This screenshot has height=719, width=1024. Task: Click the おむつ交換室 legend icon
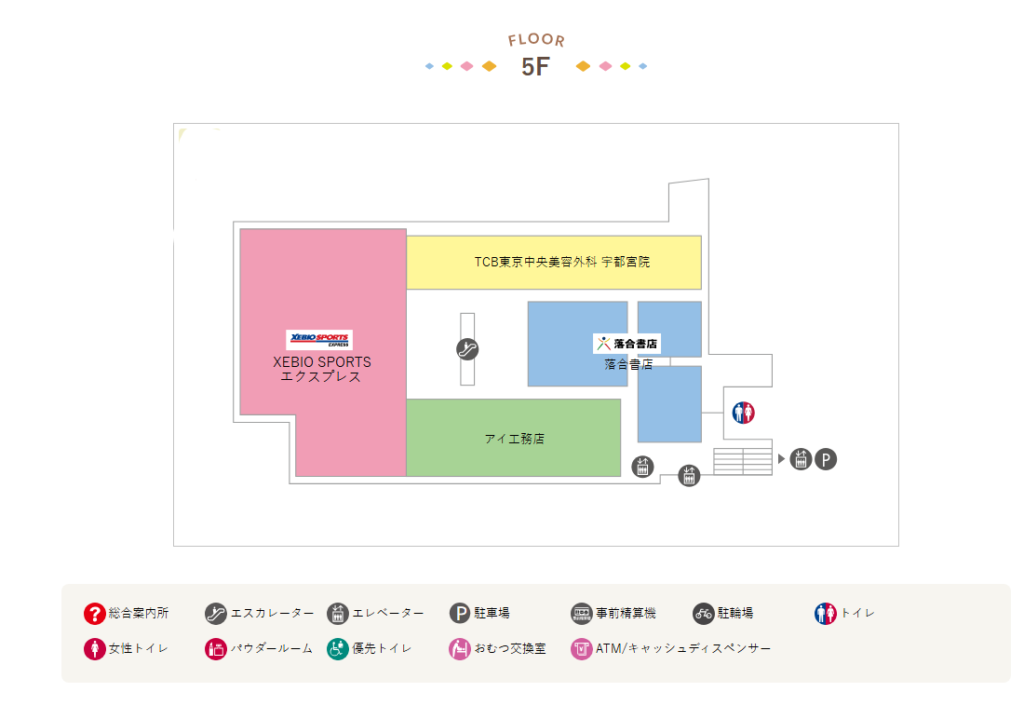coord(460,649)
